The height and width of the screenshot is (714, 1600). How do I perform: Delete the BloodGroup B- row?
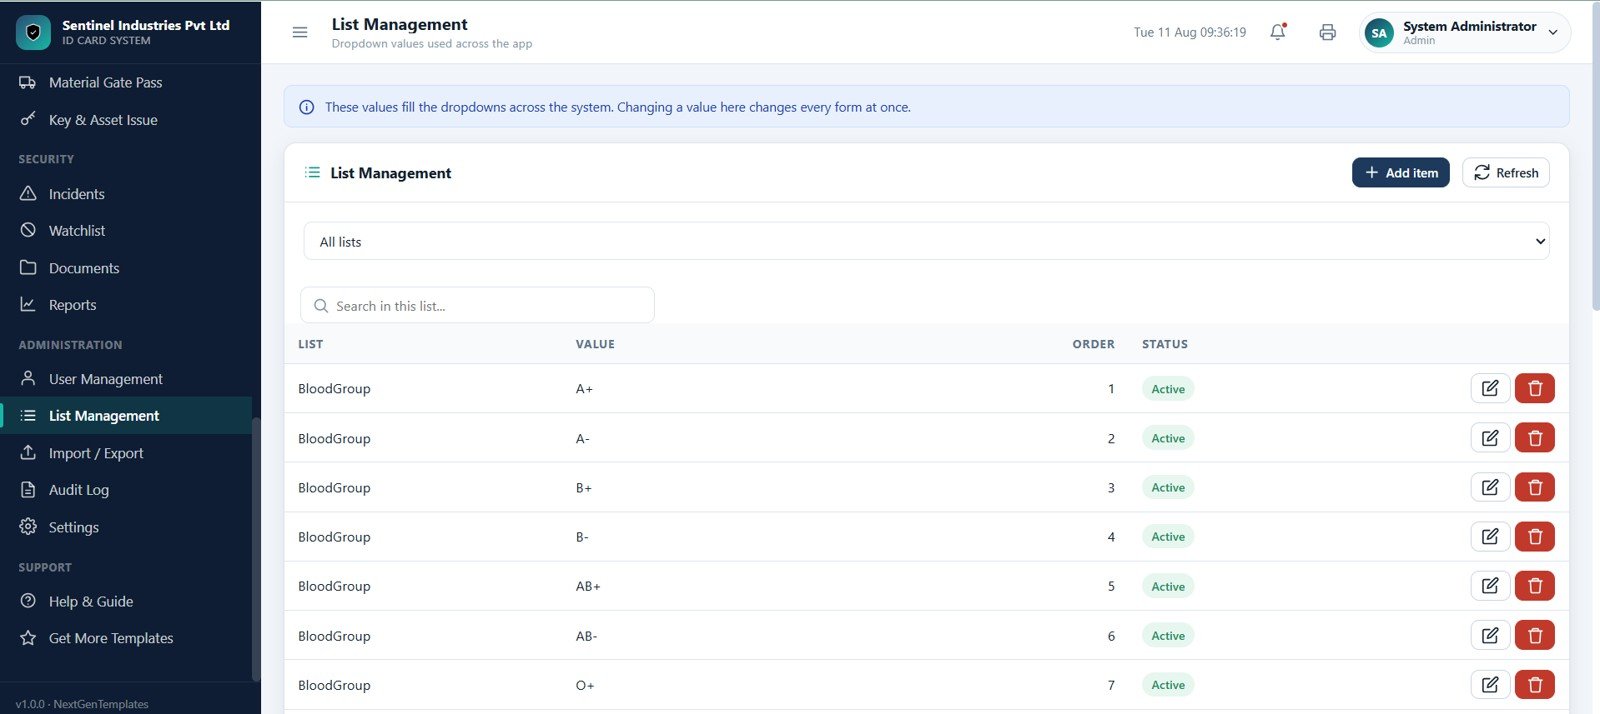point(1535,537)
